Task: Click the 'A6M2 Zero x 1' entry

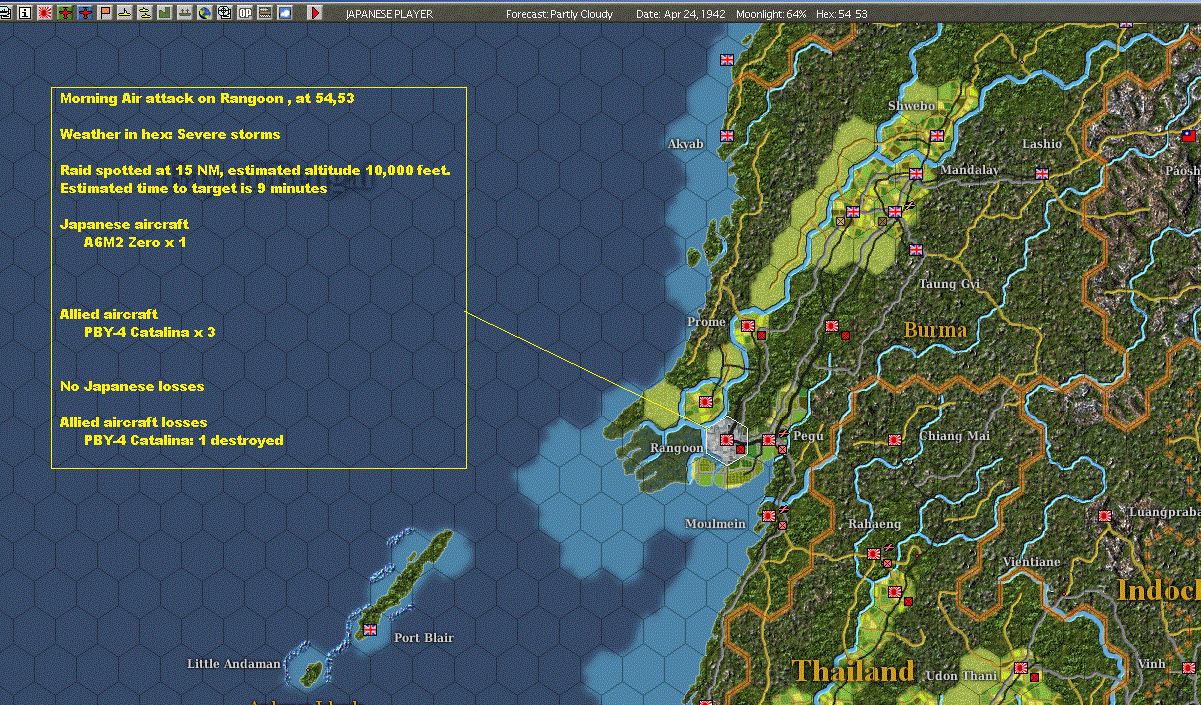Action: coord(135,242)
